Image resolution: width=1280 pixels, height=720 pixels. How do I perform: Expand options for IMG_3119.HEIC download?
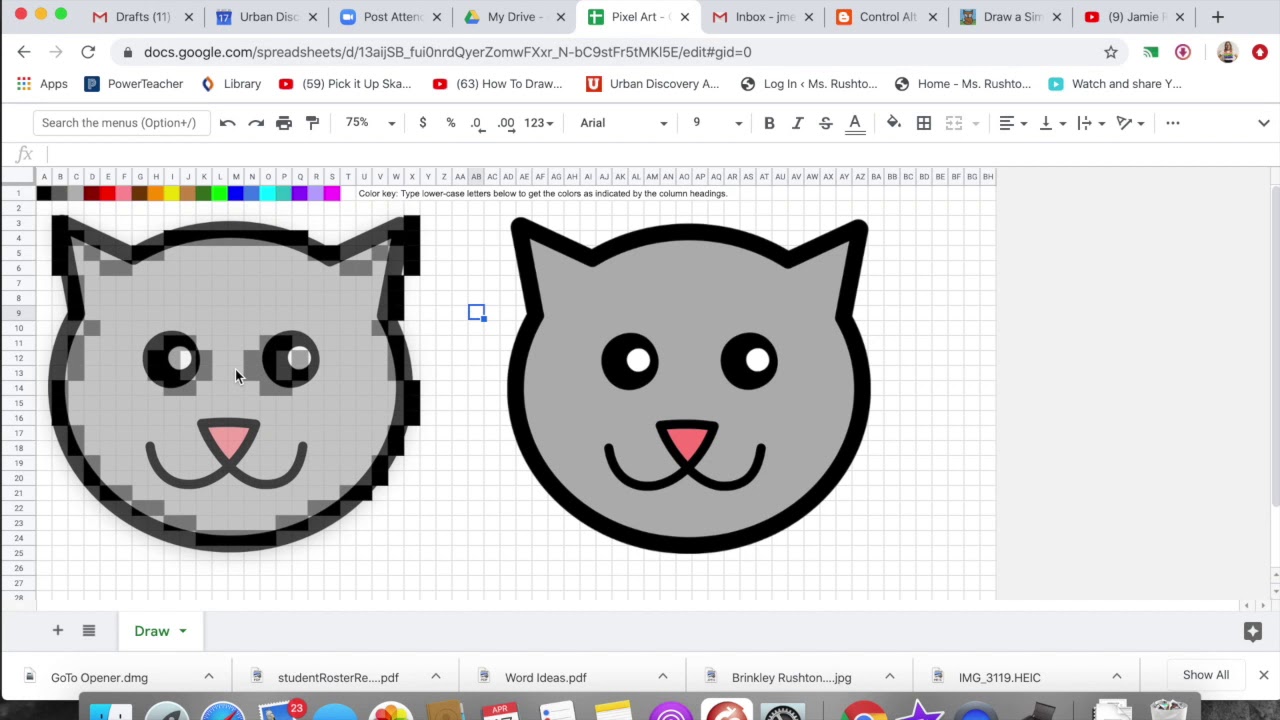(x=1117, y=677)
